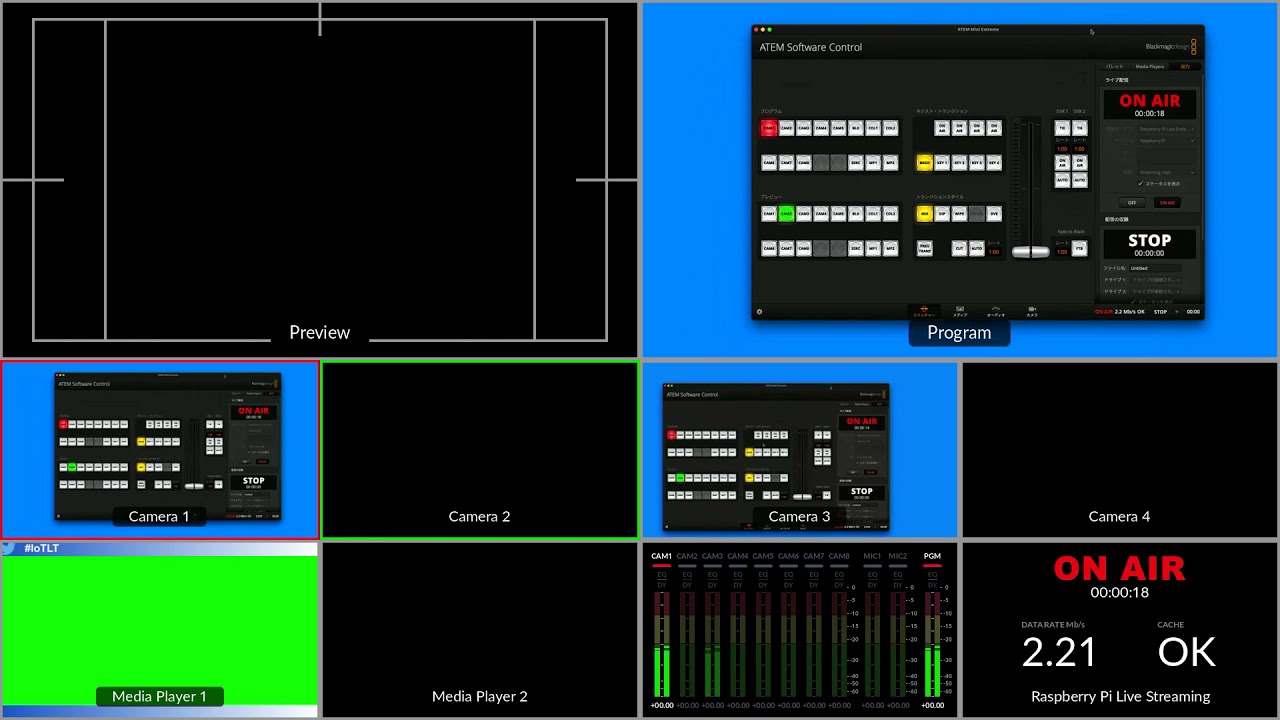Screen dimensions: 1280x720
Task: Select MP1 in the Program row
Action: click(873, 163)
